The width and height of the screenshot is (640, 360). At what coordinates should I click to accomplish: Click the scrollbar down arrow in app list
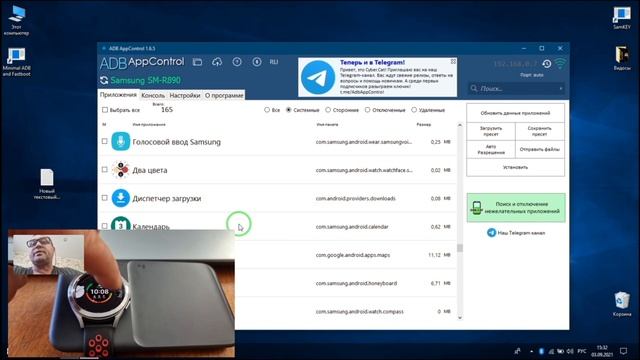(x=460, y=318)
